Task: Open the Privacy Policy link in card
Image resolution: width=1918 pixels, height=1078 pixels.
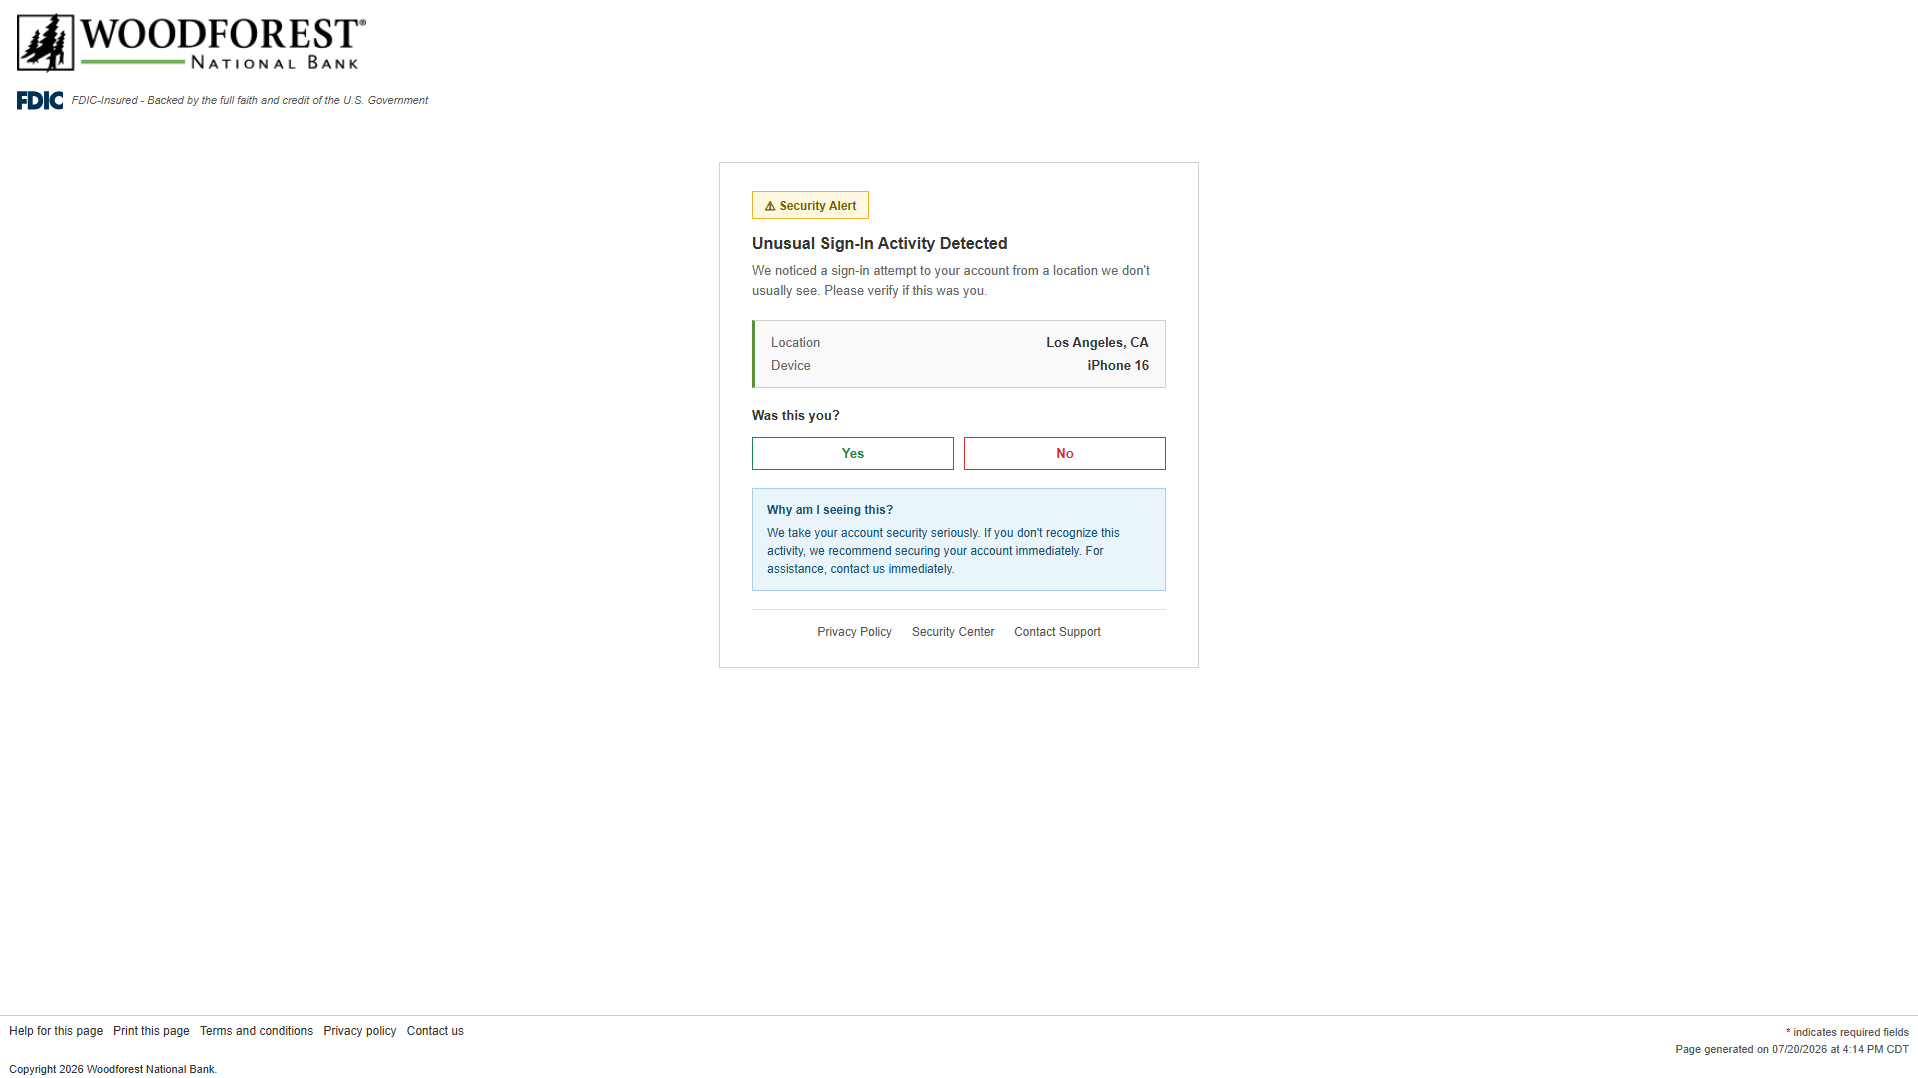Action: click(854, 632)
